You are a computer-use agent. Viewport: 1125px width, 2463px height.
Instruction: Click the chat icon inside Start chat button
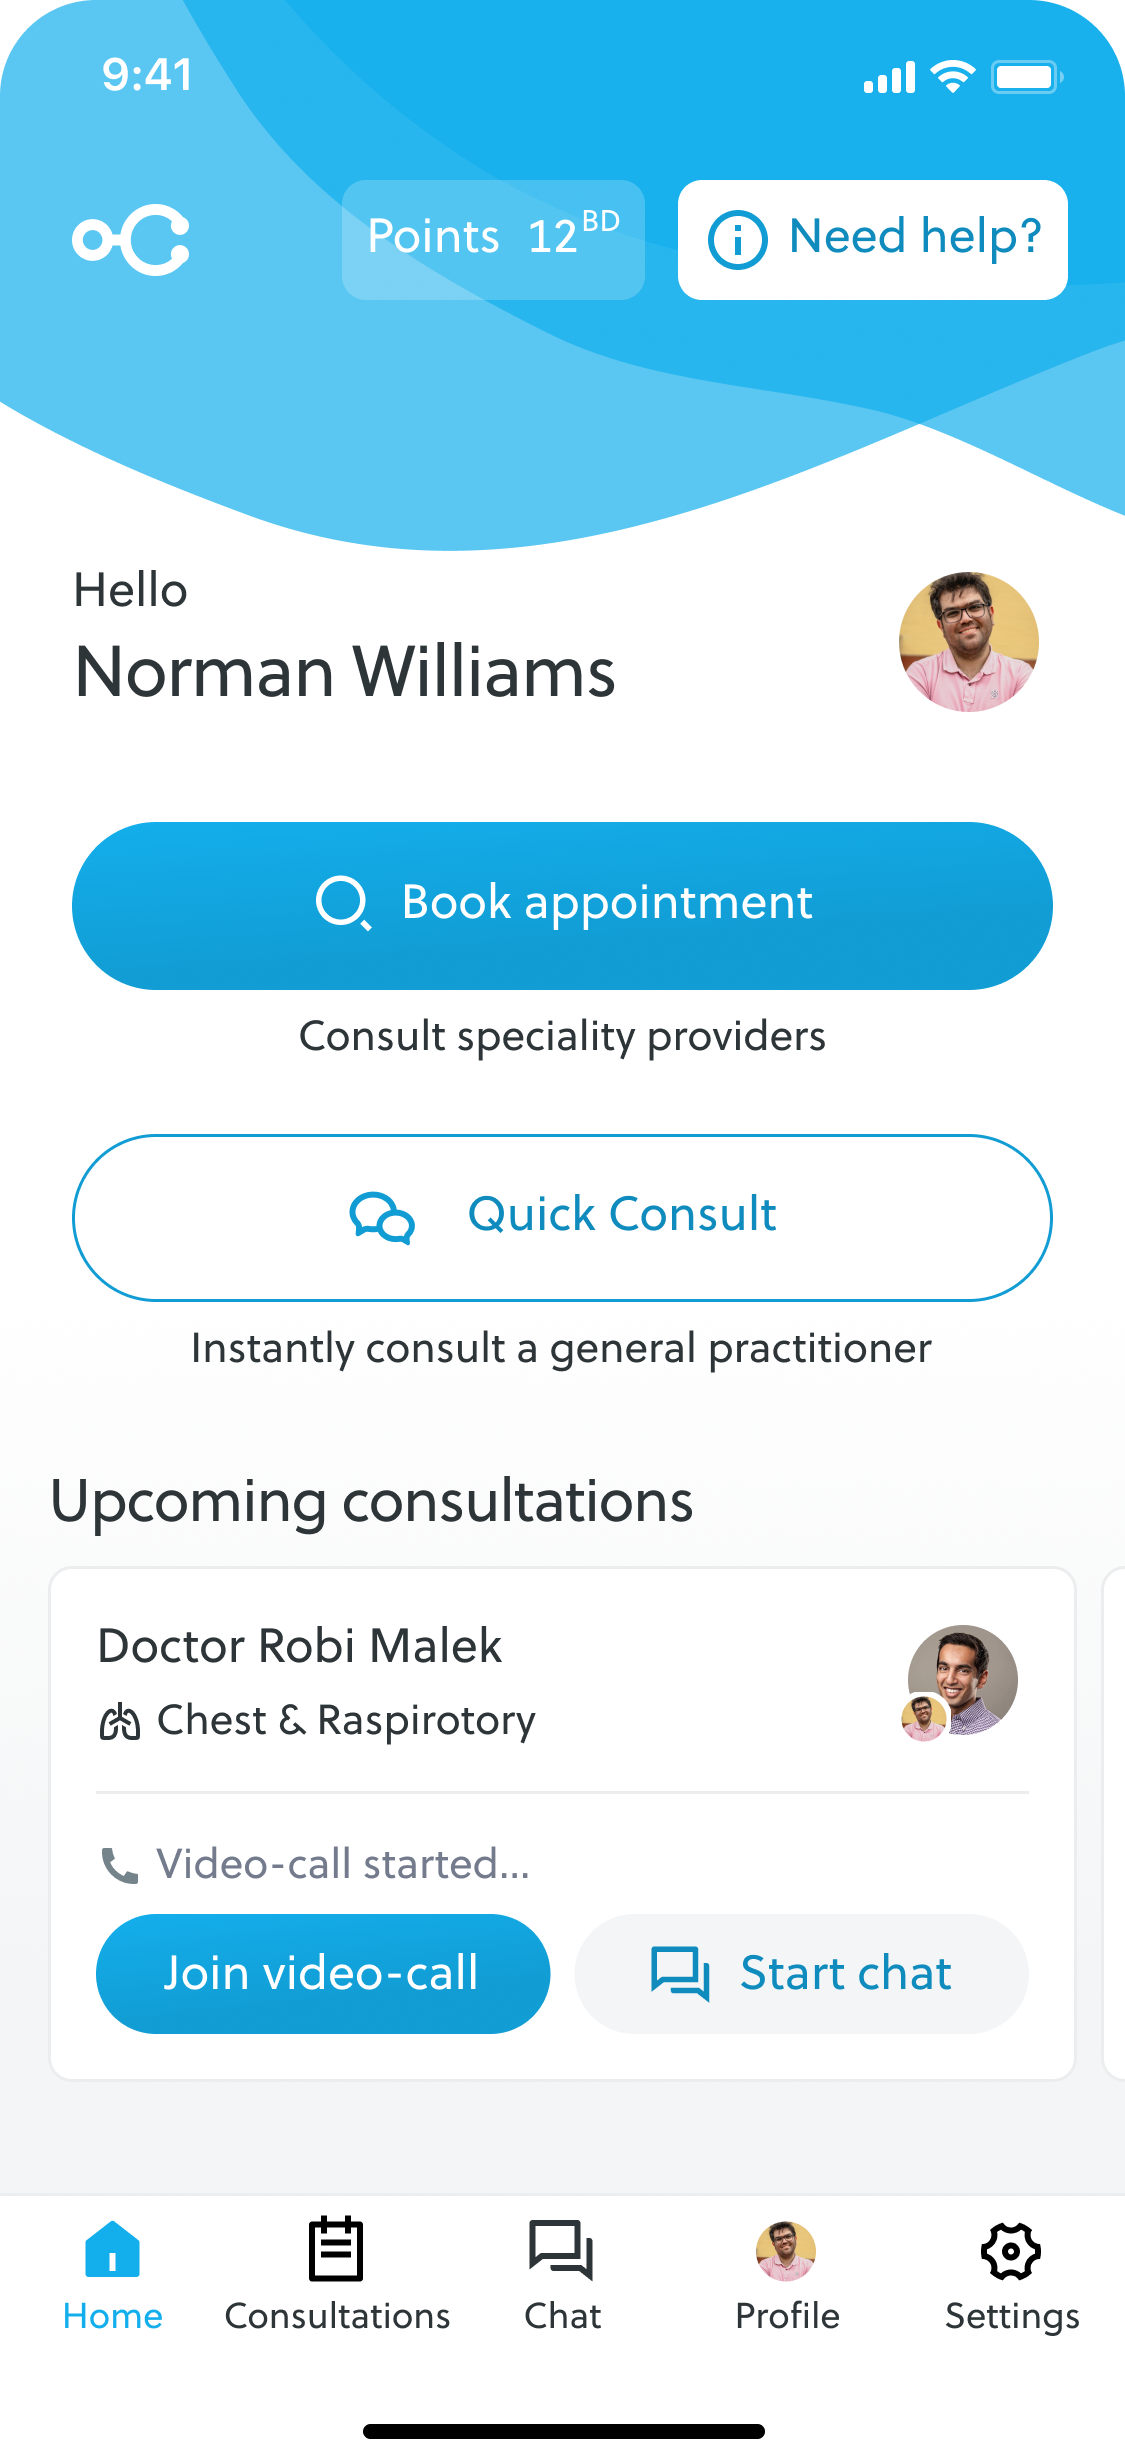pyautogui.click(x=679, y=1972)
